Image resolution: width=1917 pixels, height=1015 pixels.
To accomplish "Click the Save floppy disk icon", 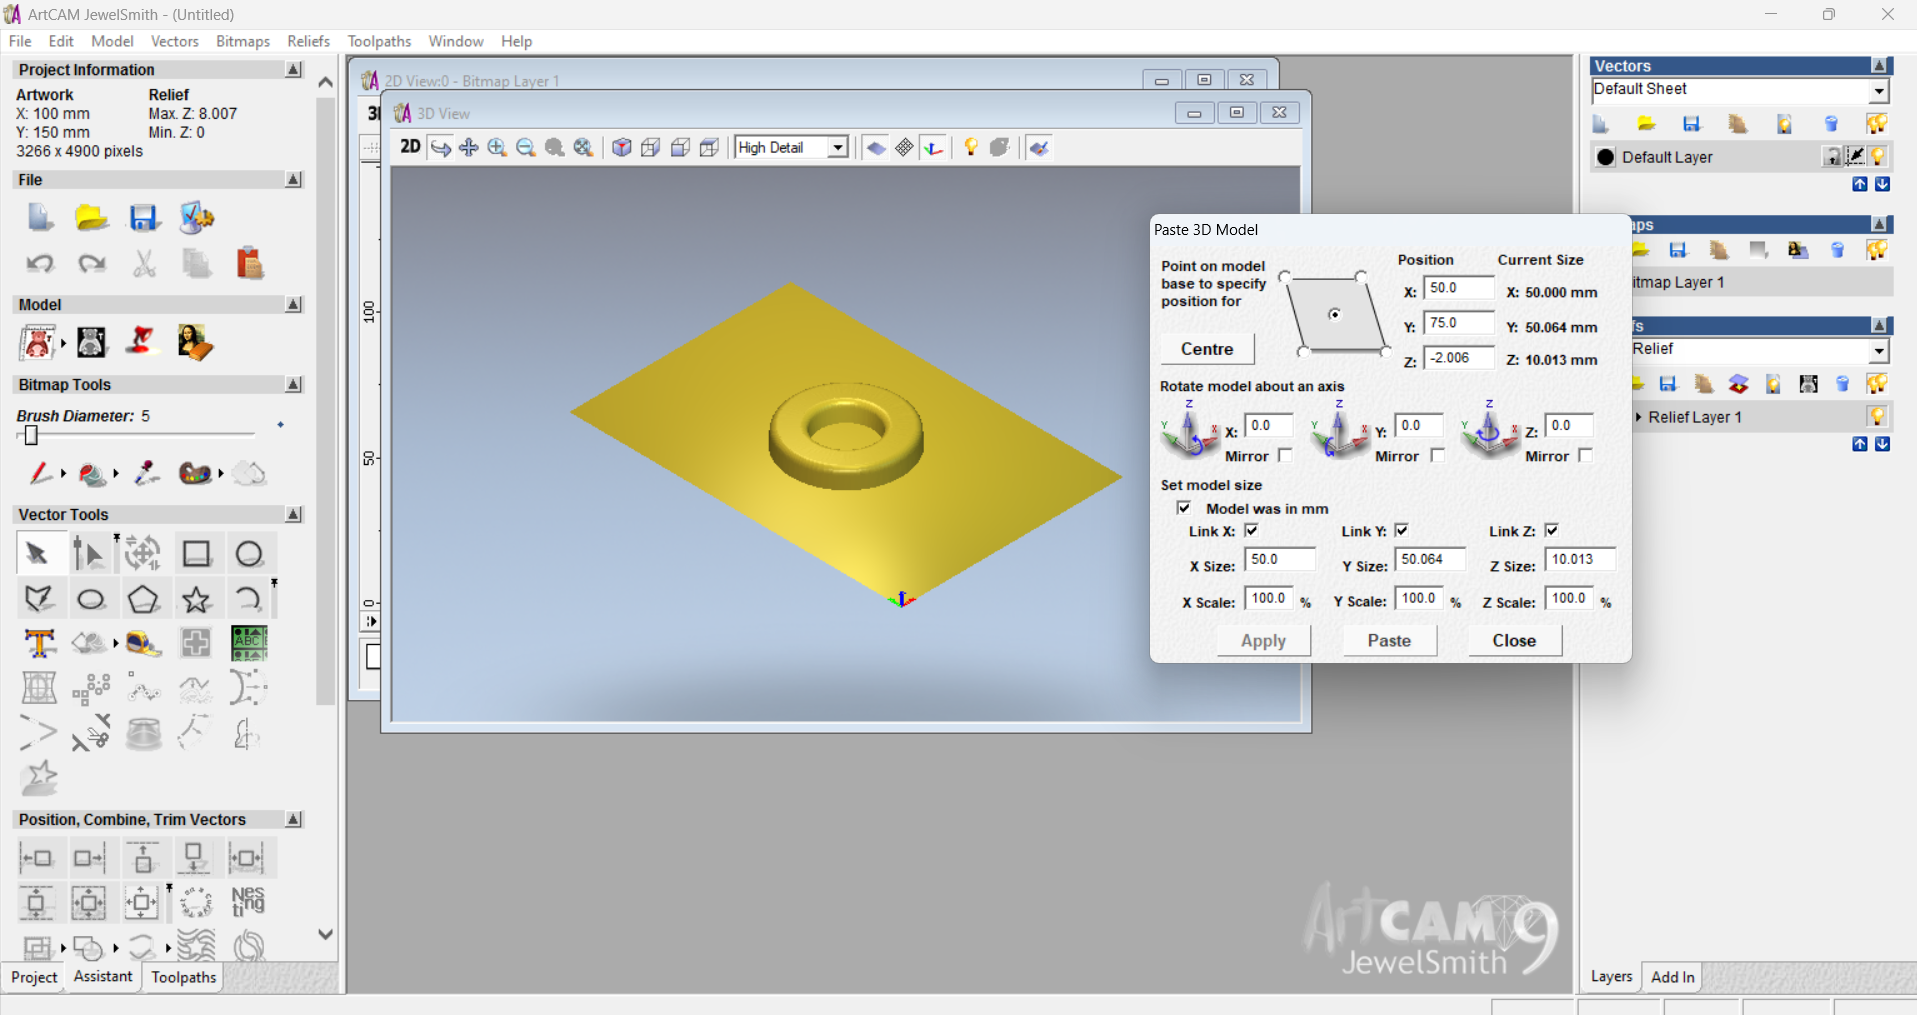I will point(144,217).
